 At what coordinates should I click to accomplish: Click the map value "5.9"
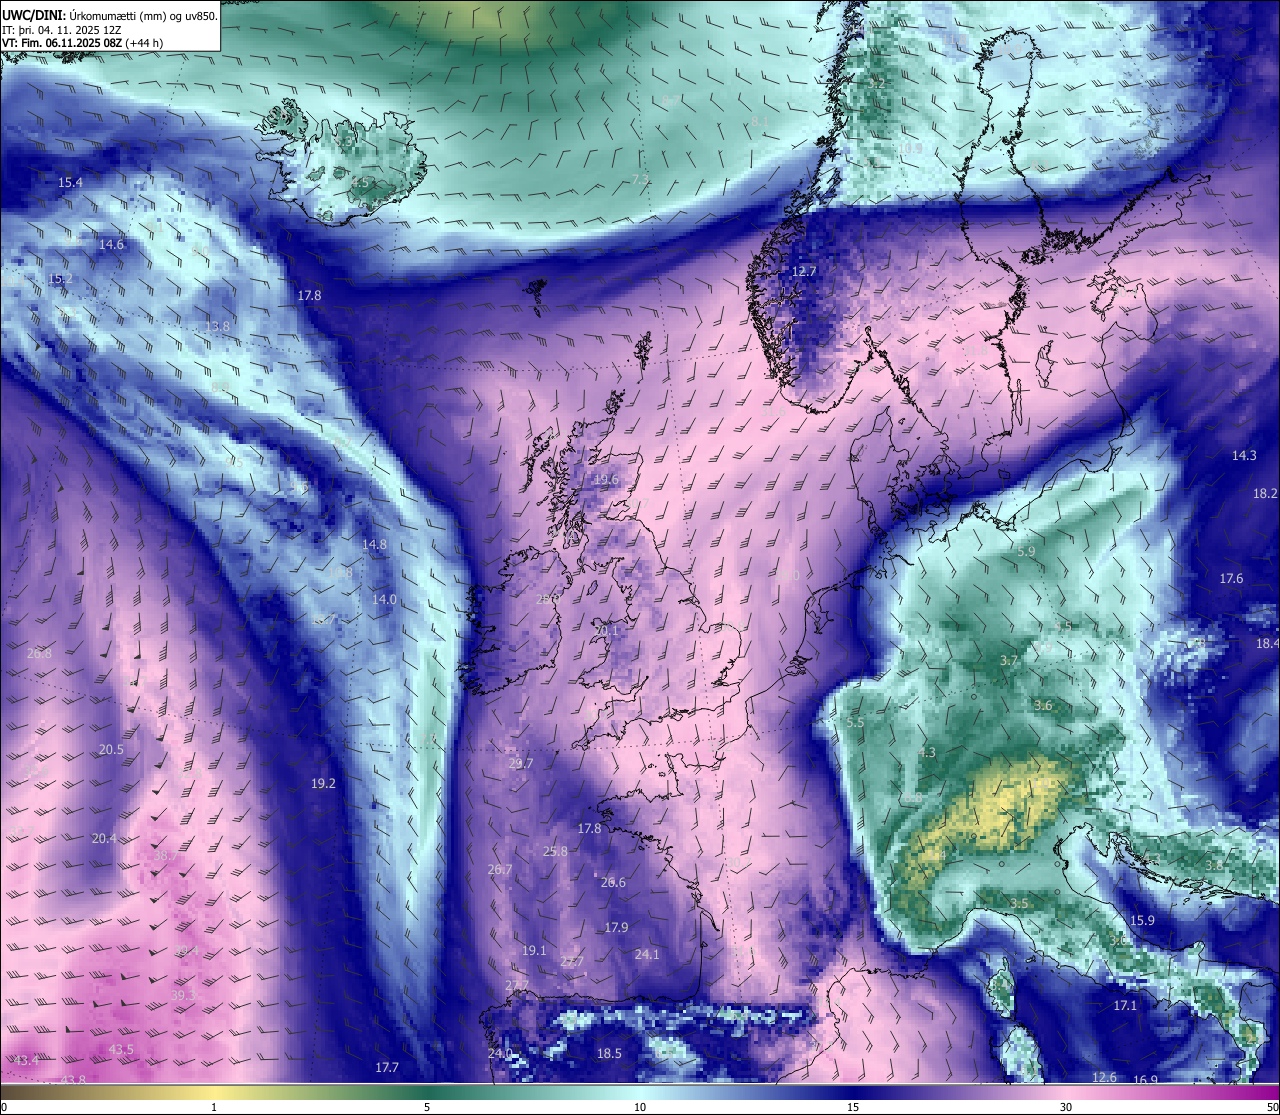1026,552
